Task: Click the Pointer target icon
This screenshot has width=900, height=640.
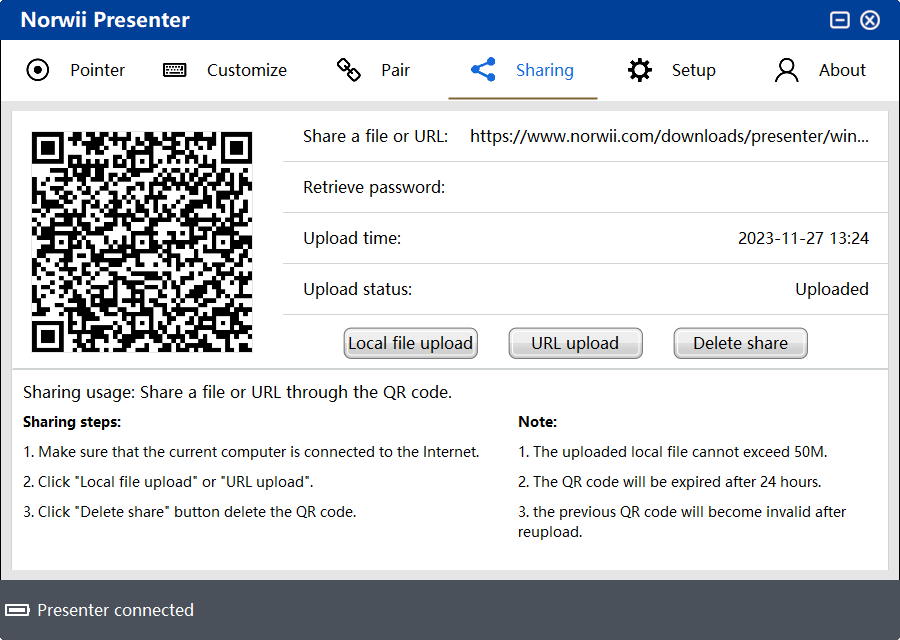Action: (37, 70)
